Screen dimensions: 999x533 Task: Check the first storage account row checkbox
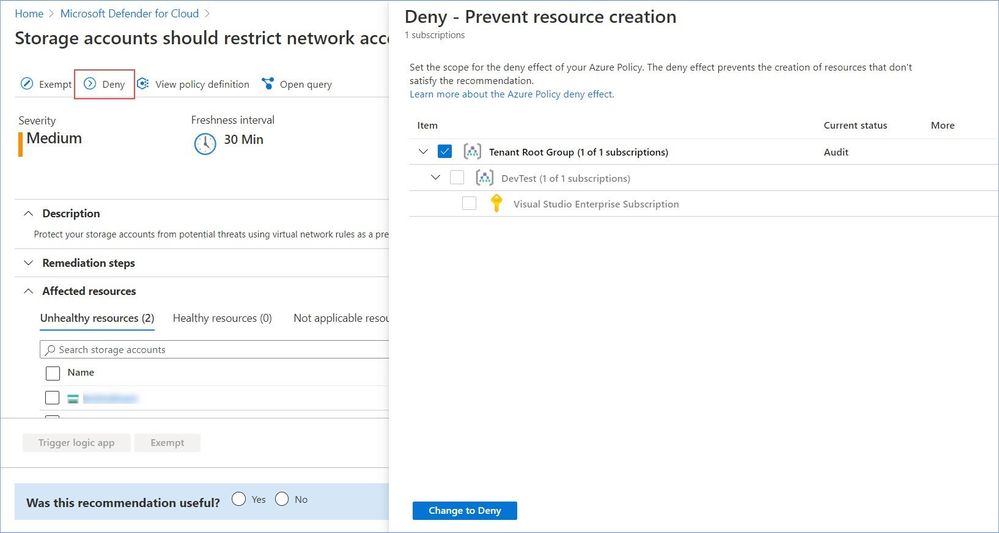point(52,398)
